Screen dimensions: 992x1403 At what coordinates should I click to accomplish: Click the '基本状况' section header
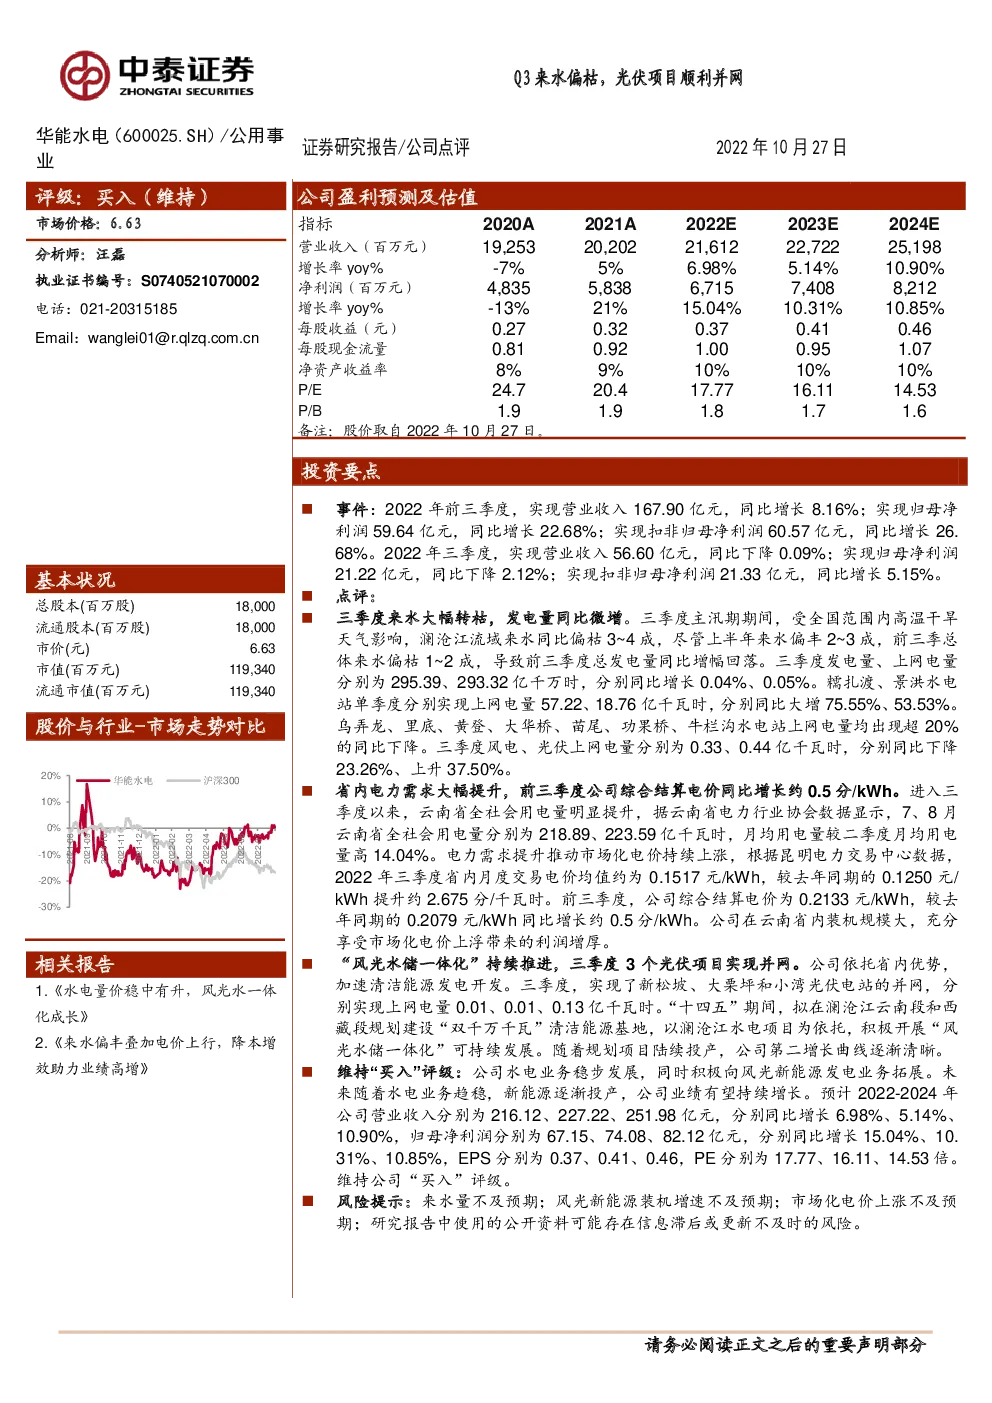click(x=156, y=579)
